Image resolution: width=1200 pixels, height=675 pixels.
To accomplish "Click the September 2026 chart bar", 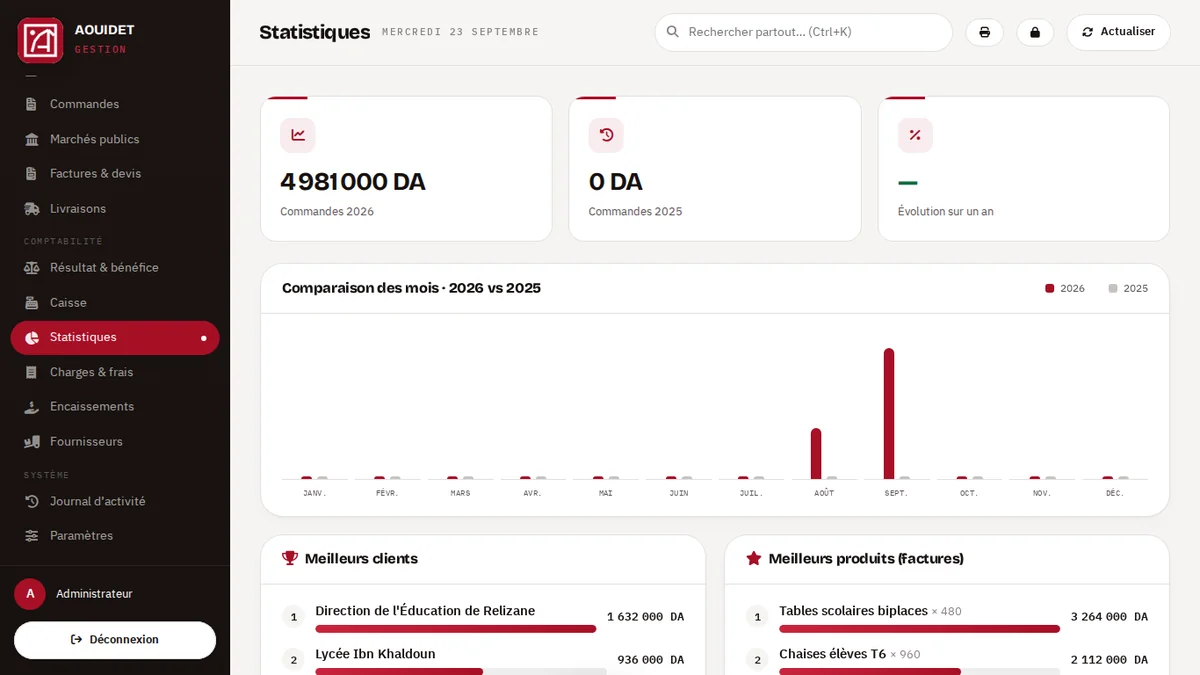I will (889, 414).
